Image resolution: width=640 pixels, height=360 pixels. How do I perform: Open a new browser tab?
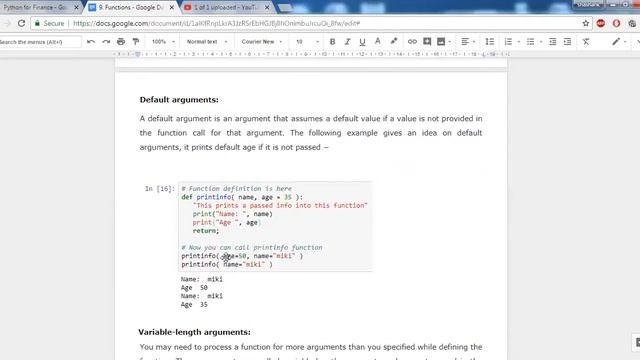tap(285, 7)
